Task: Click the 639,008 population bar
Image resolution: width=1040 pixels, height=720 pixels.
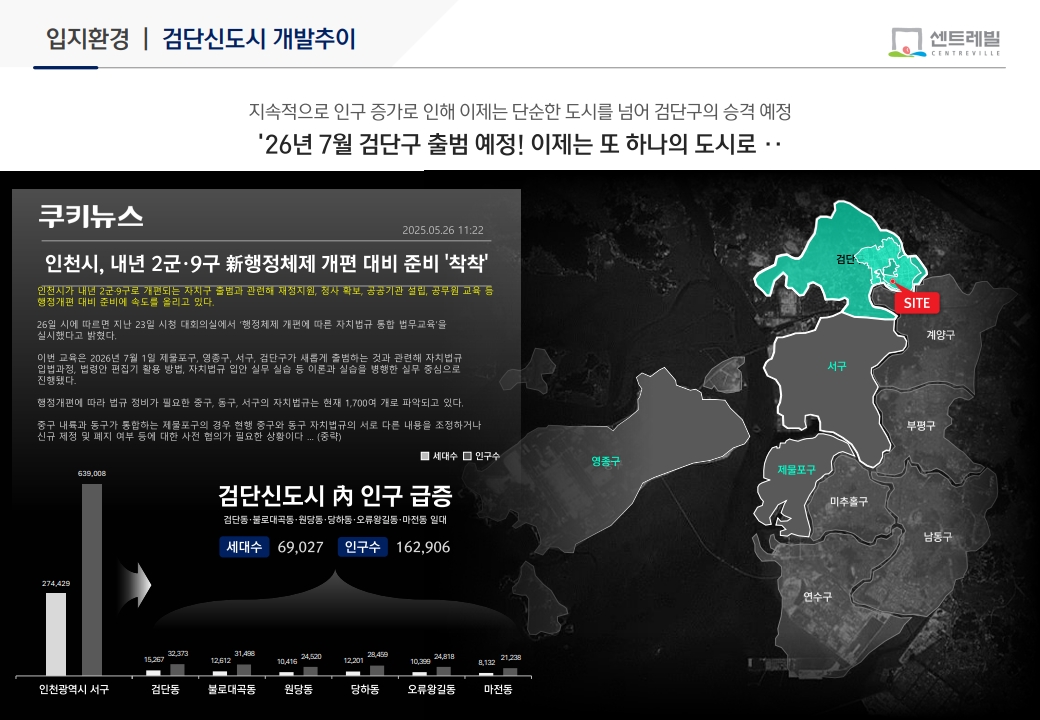Action: [92, 579]
